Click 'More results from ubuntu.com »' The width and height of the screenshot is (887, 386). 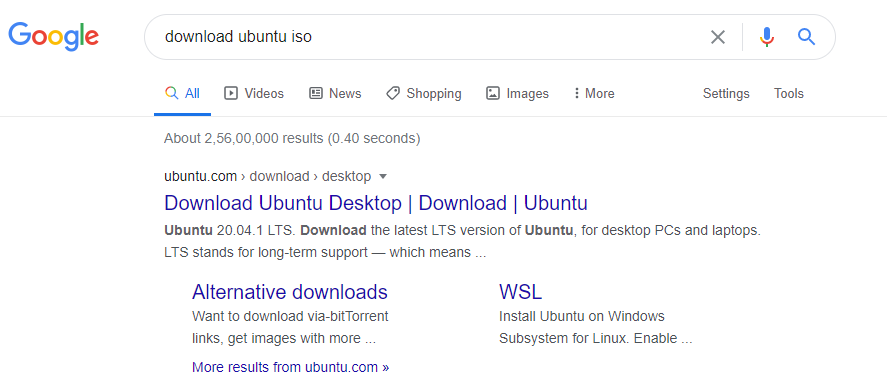[x=291, y=367]
